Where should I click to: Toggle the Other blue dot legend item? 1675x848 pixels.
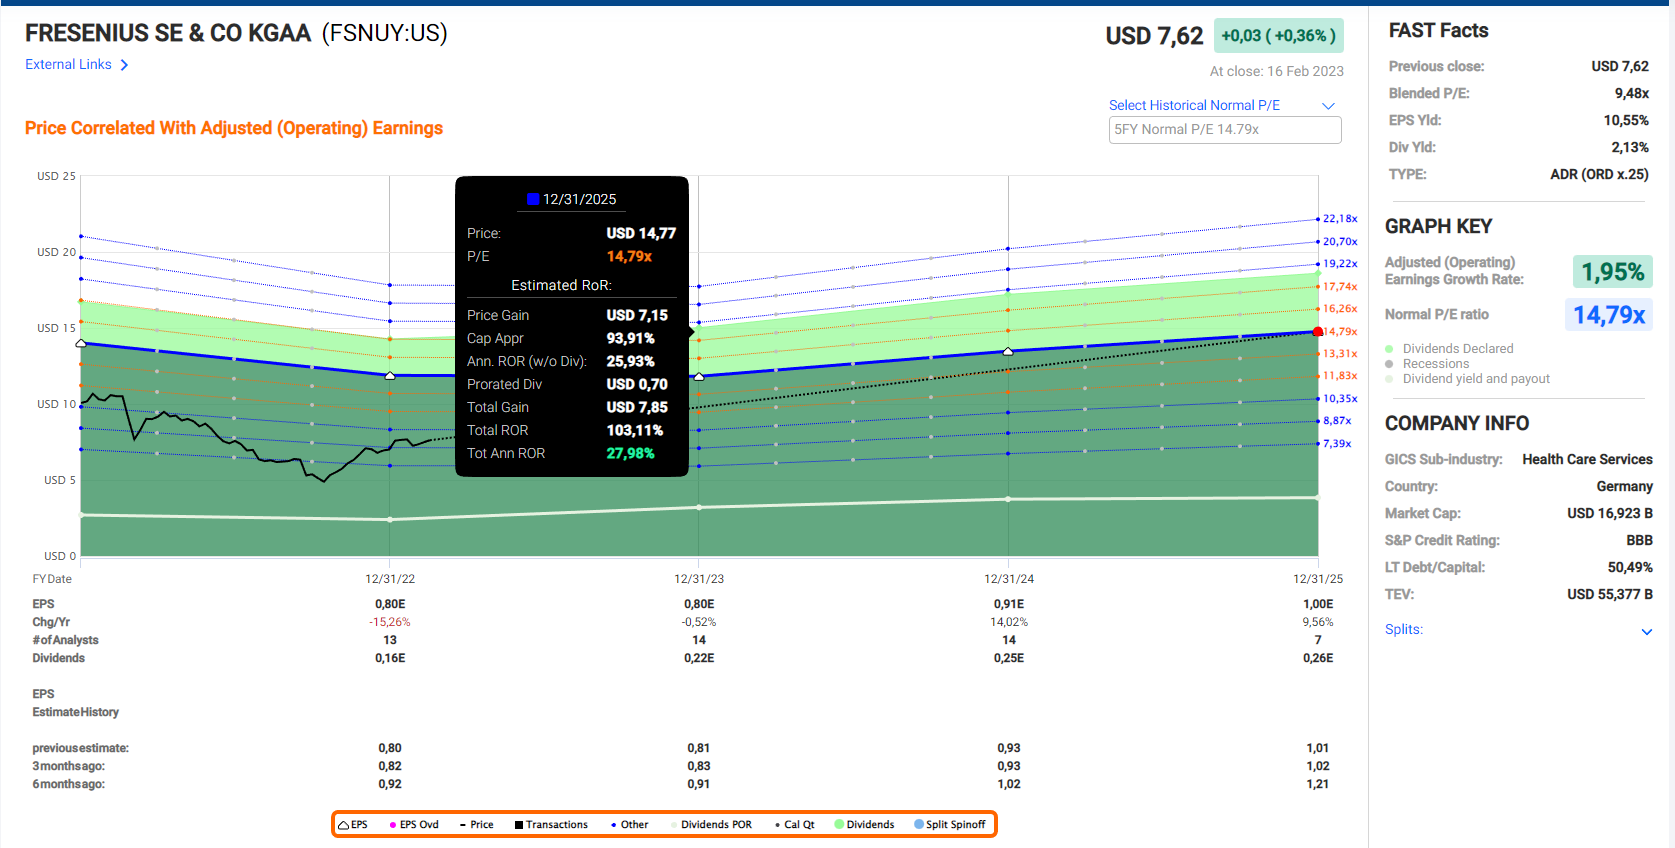[613, 825]
